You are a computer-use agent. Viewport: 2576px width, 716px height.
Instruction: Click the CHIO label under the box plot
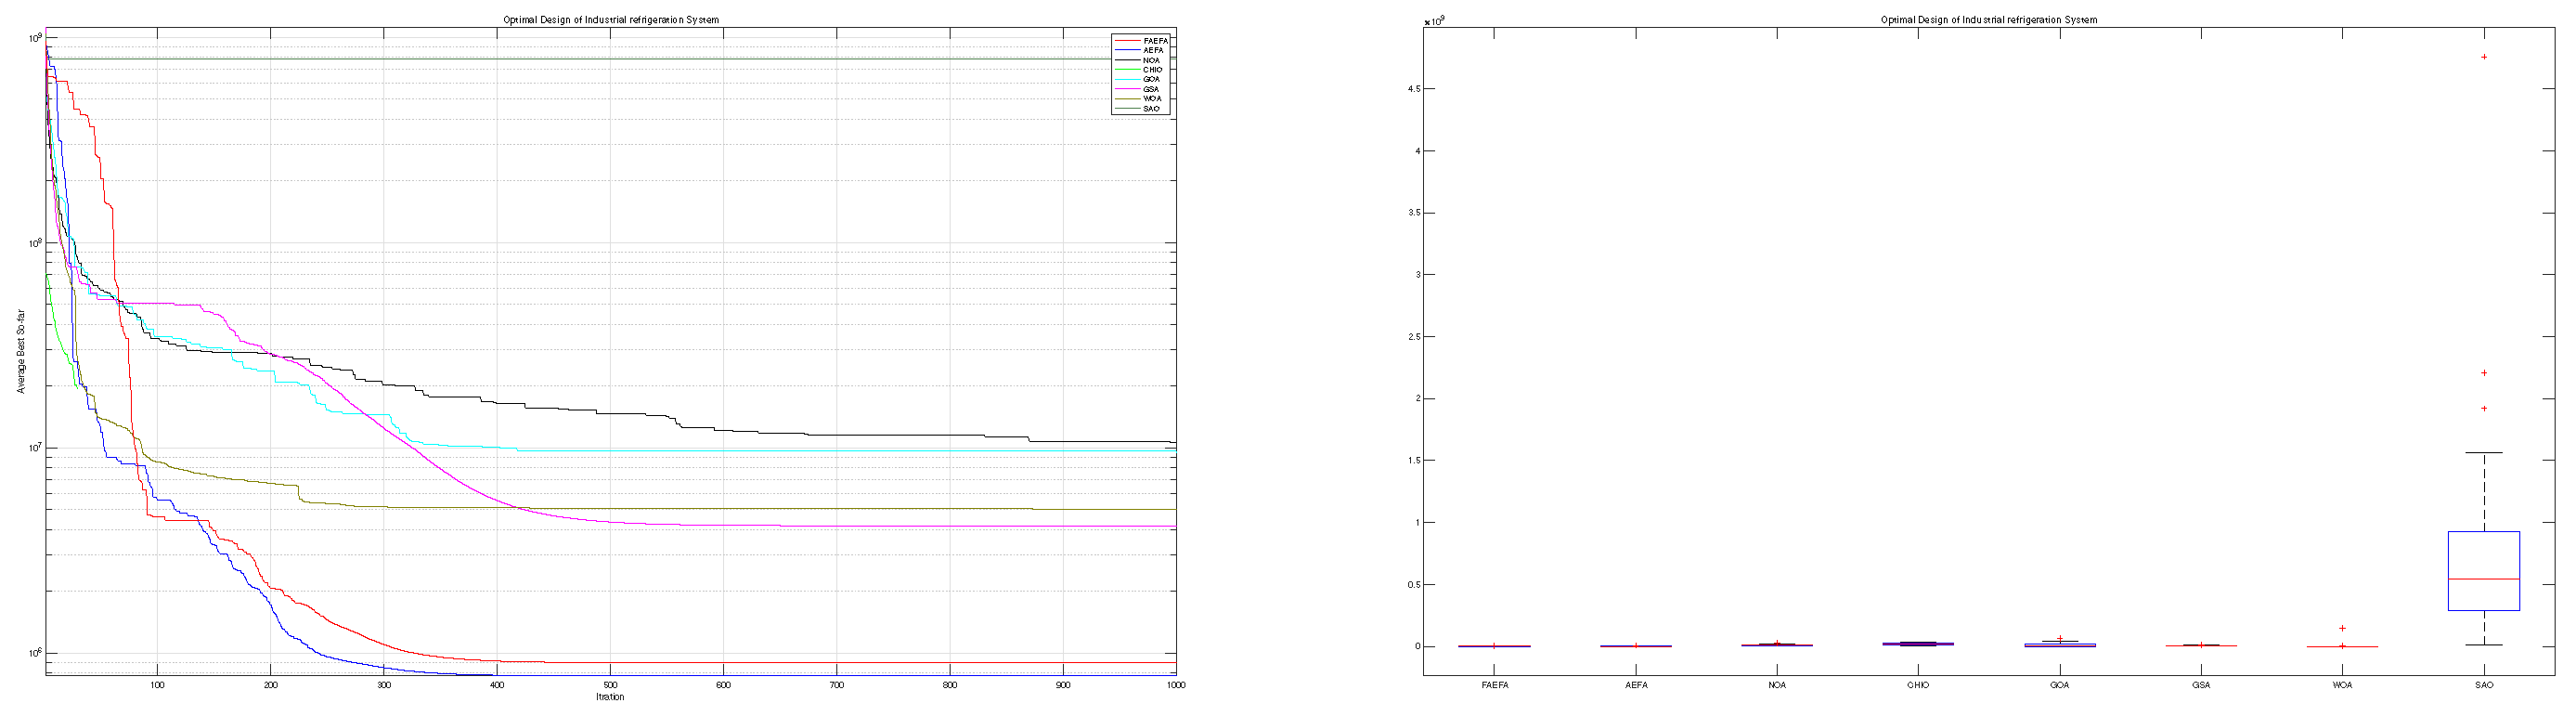pyautogui.click(x=1918, y=686)
